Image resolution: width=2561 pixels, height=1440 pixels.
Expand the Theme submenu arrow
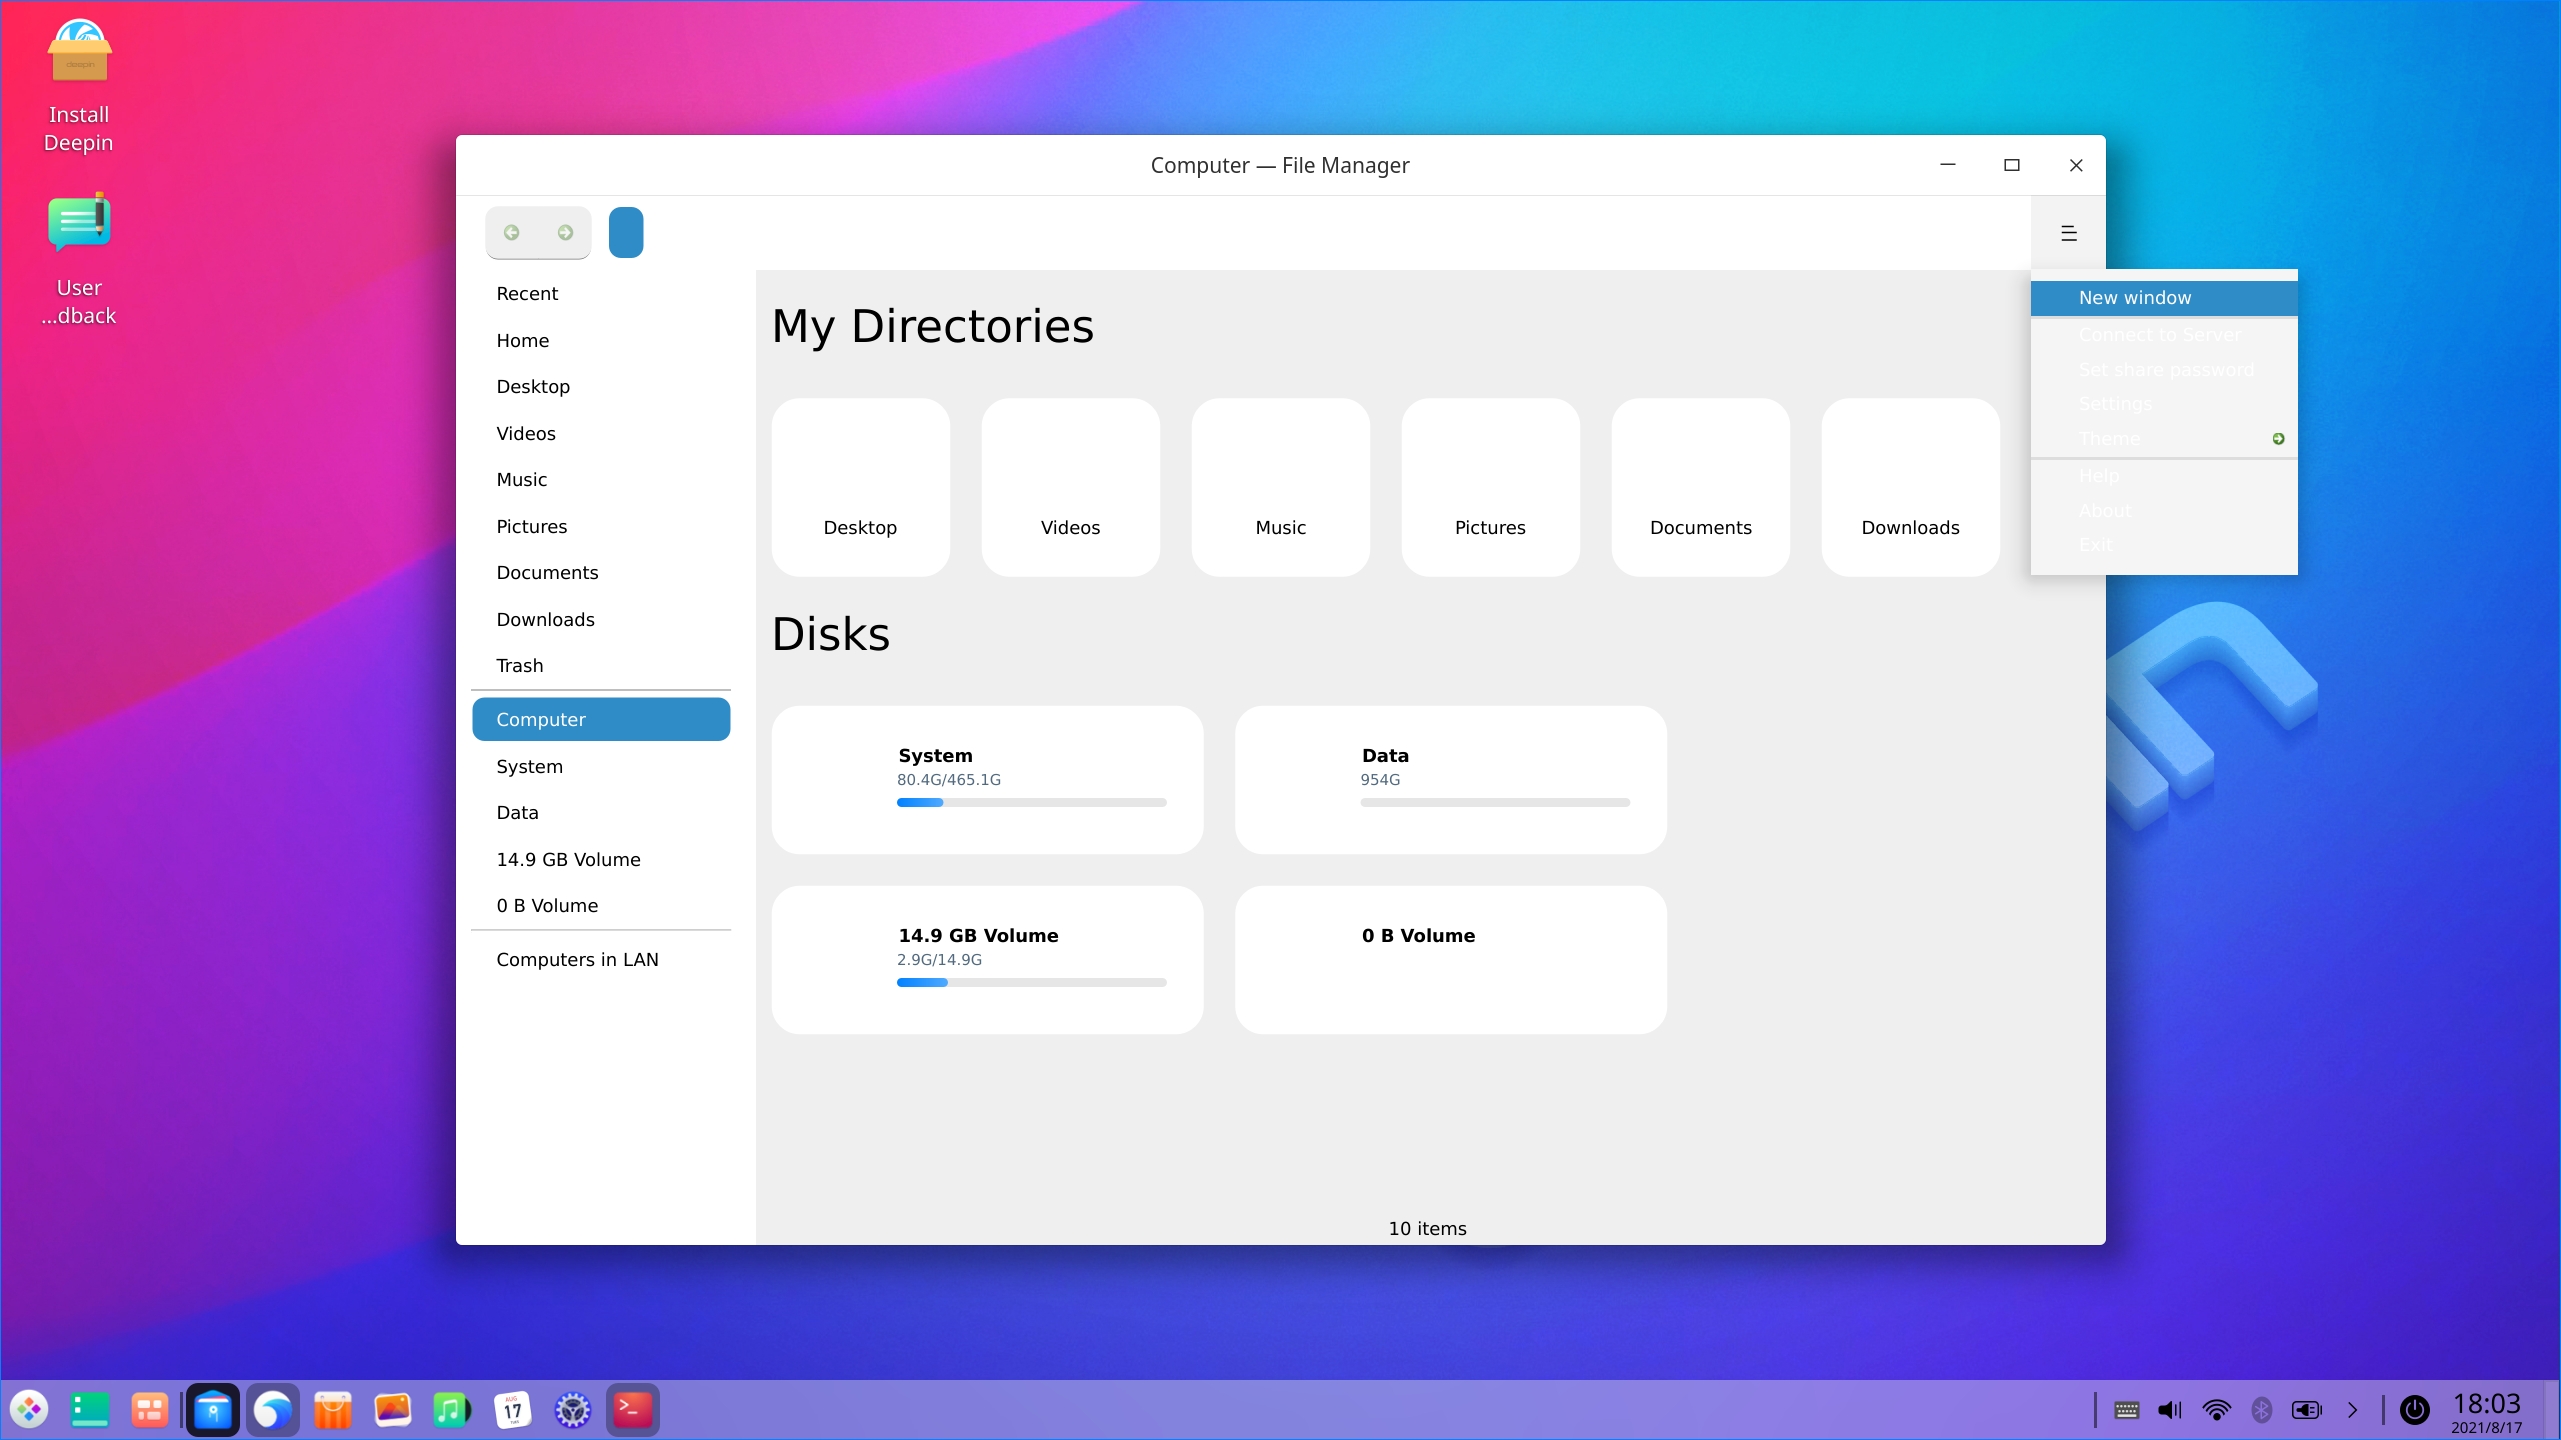click(2278, 439)
